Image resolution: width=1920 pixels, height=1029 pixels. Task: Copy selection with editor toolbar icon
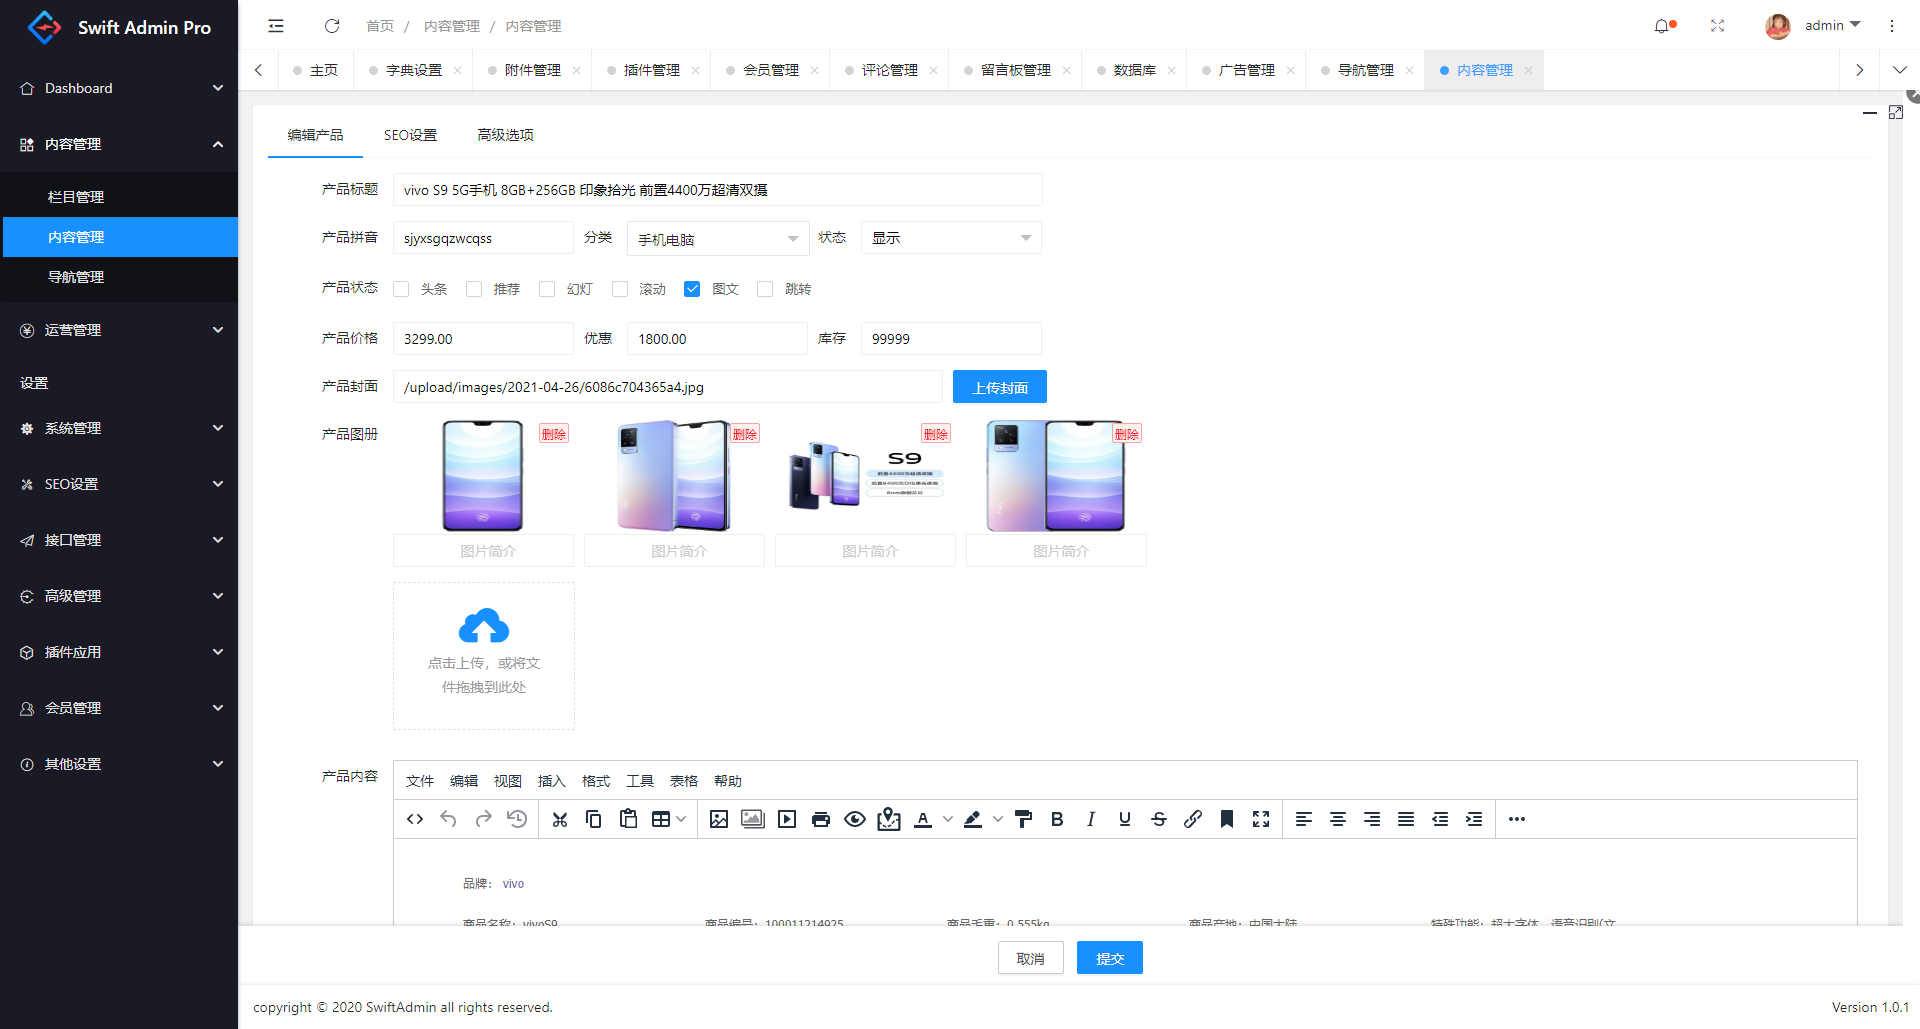click(594, 819)
